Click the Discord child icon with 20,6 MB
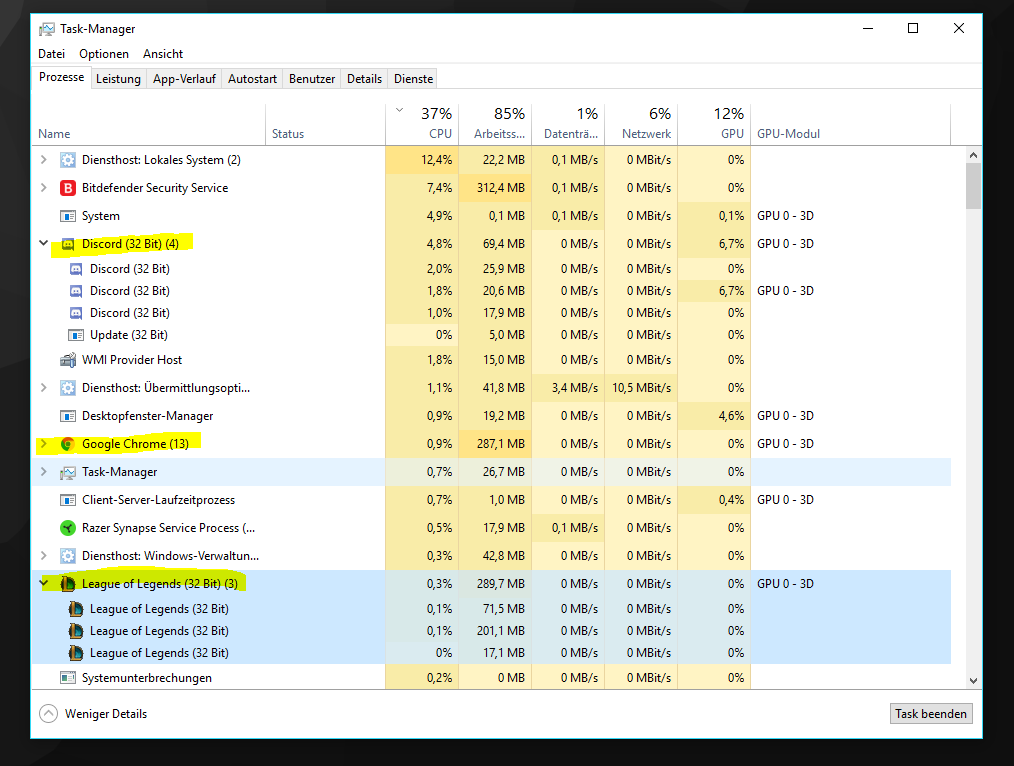Screen dimensions: 1014x766 click(76, 291)
